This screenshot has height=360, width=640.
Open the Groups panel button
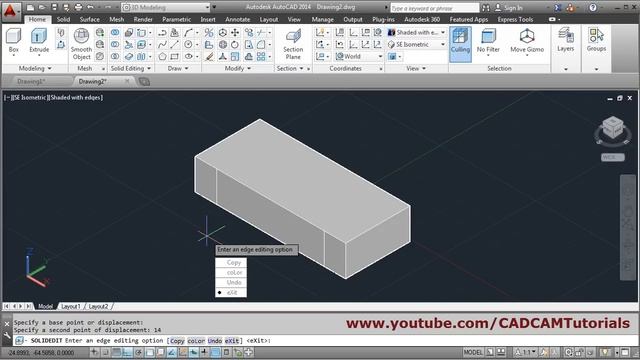596,40
